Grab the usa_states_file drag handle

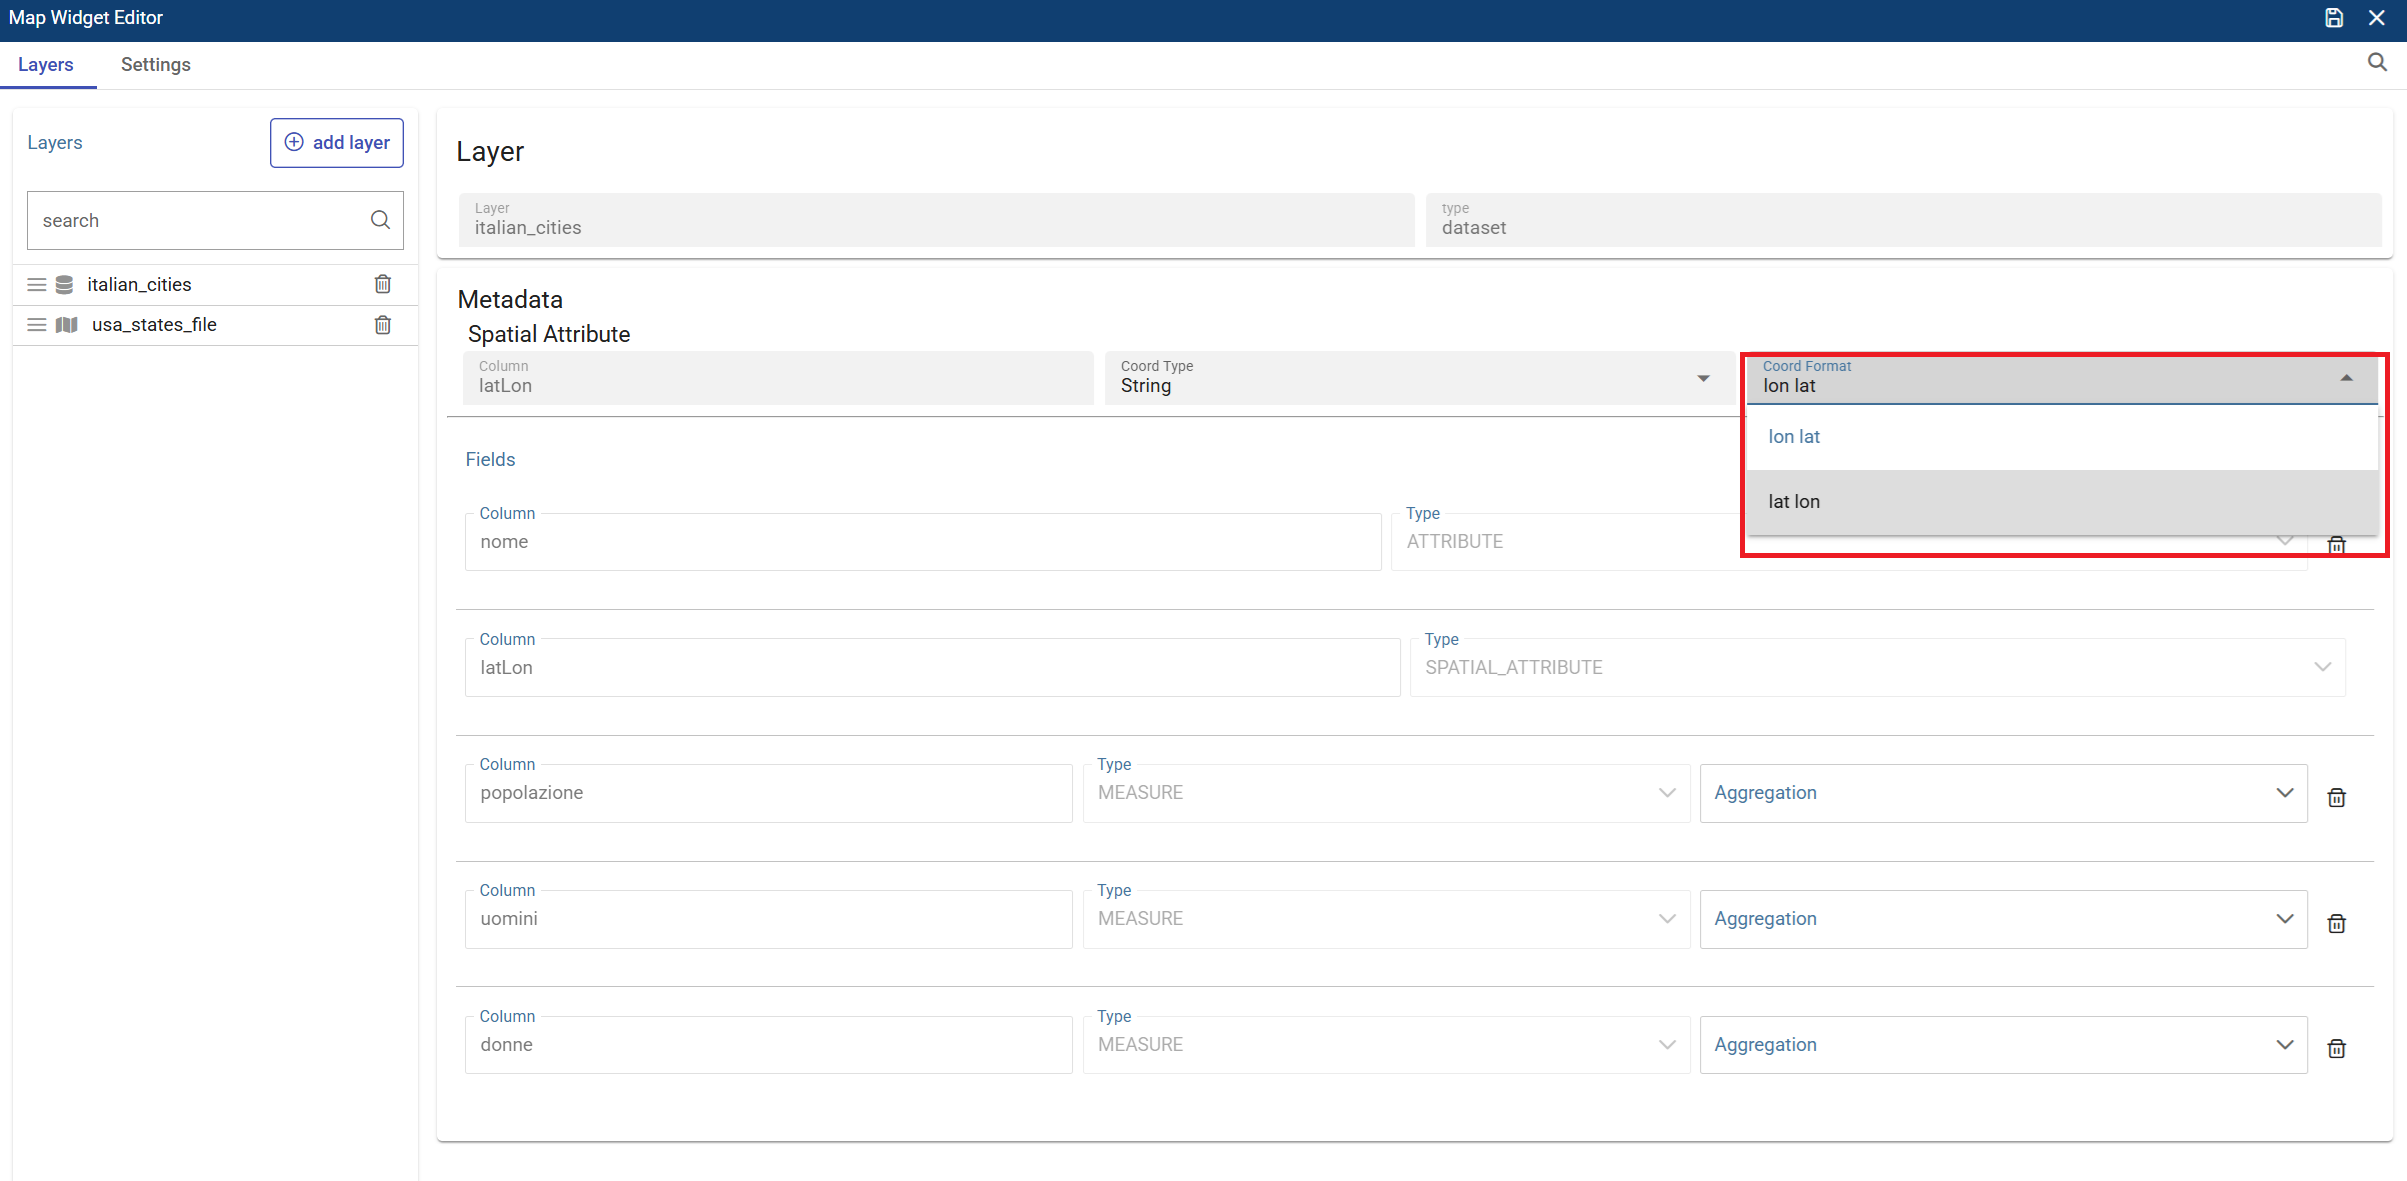37,325
